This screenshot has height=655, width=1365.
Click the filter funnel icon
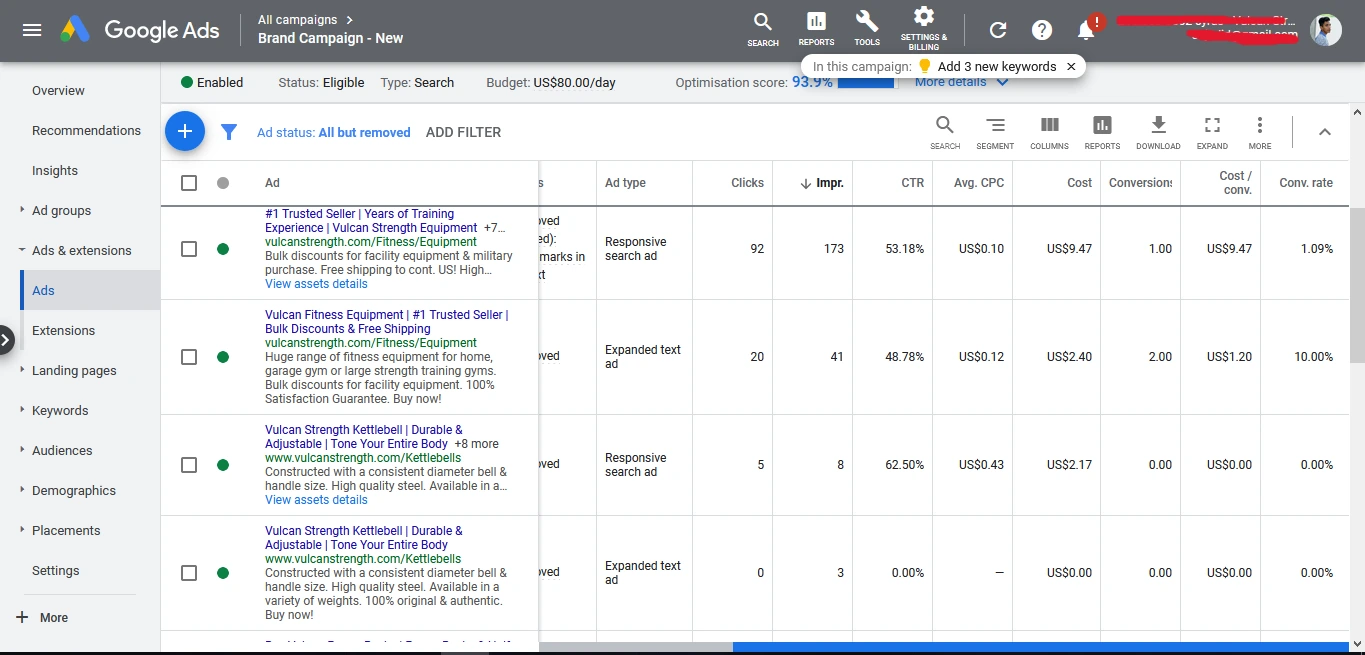click(229, 132)
